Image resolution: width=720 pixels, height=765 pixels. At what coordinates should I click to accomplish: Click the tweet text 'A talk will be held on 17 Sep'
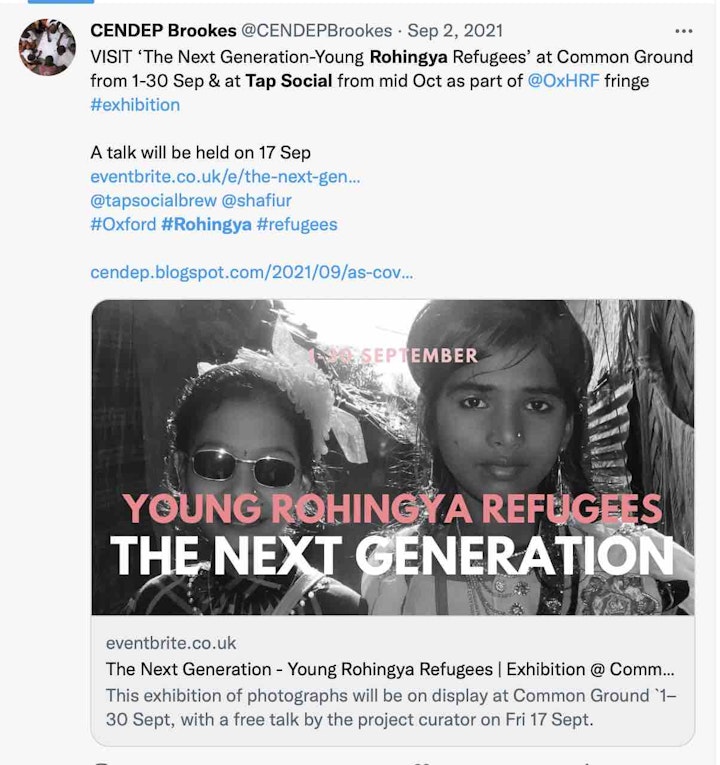coord(200,153)
